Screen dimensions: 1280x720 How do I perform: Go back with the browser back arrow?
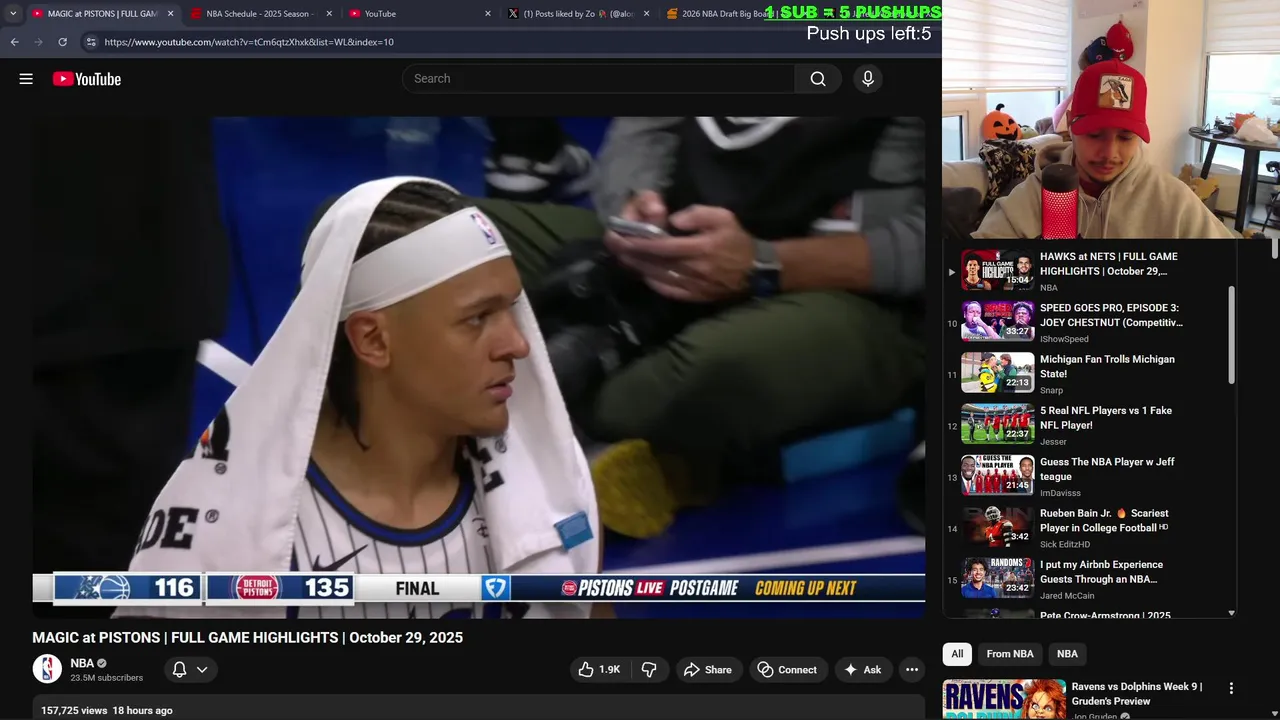coord(14,42)
